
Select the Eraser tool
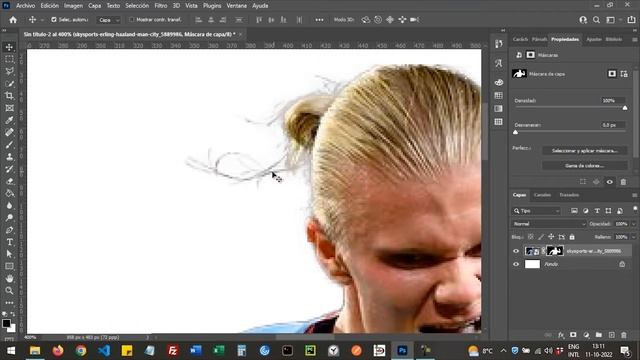click(x=9, y=181)
